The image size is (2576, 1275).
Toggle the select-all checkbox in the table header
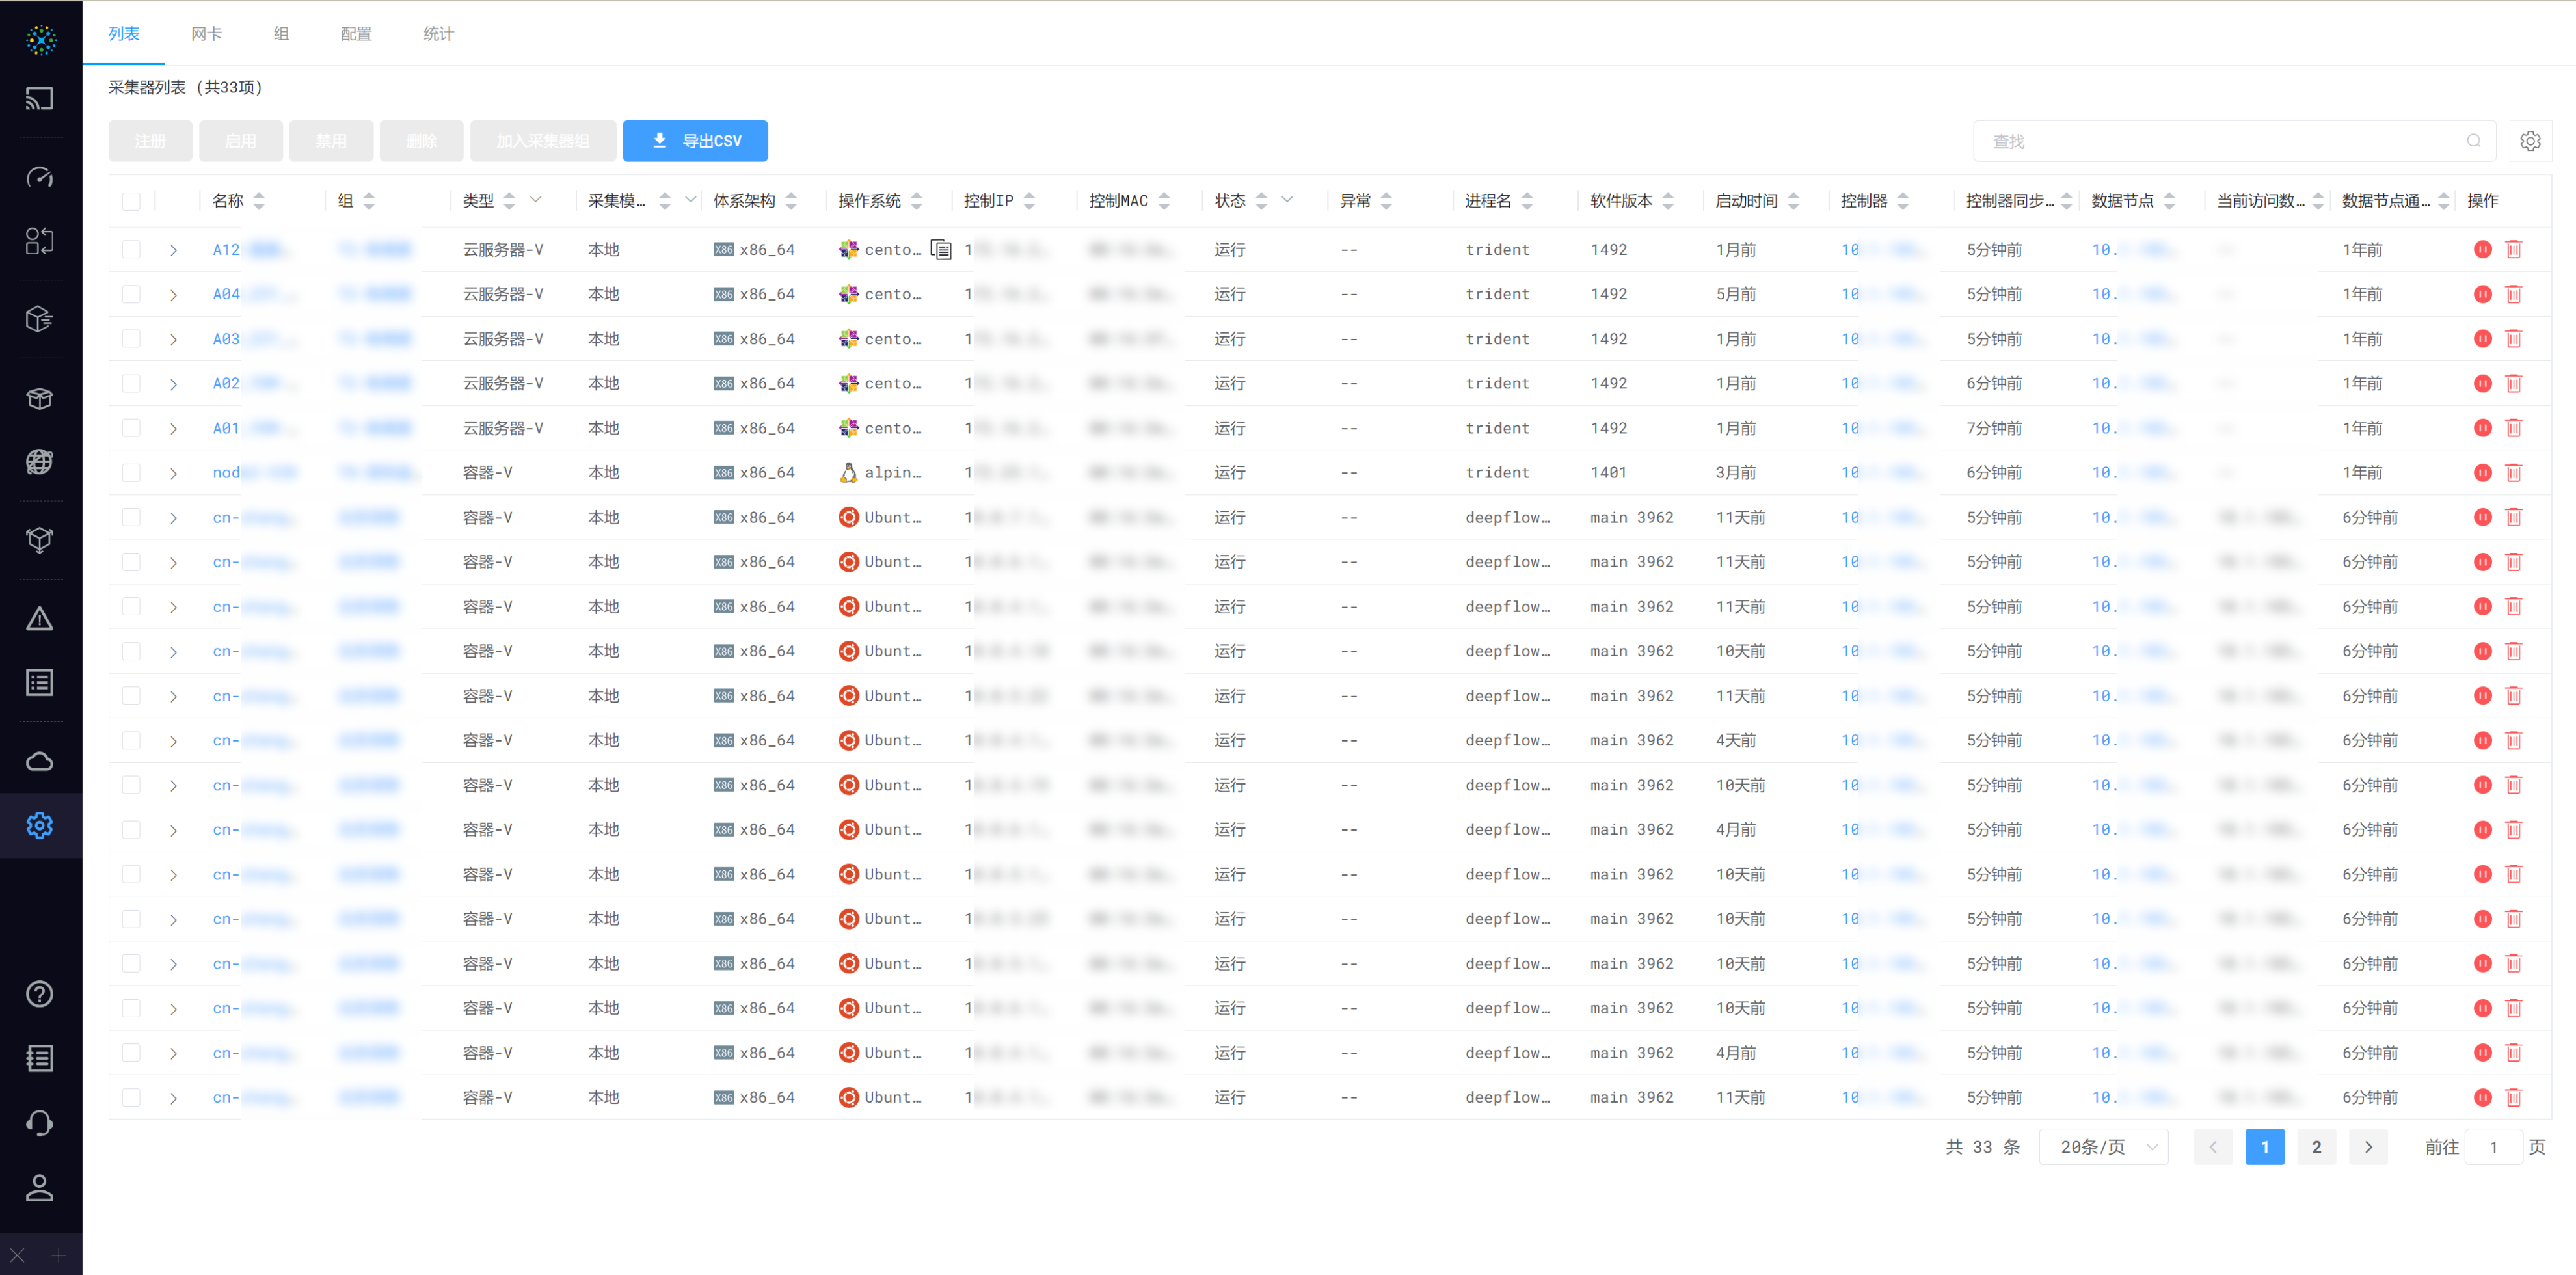131,201
